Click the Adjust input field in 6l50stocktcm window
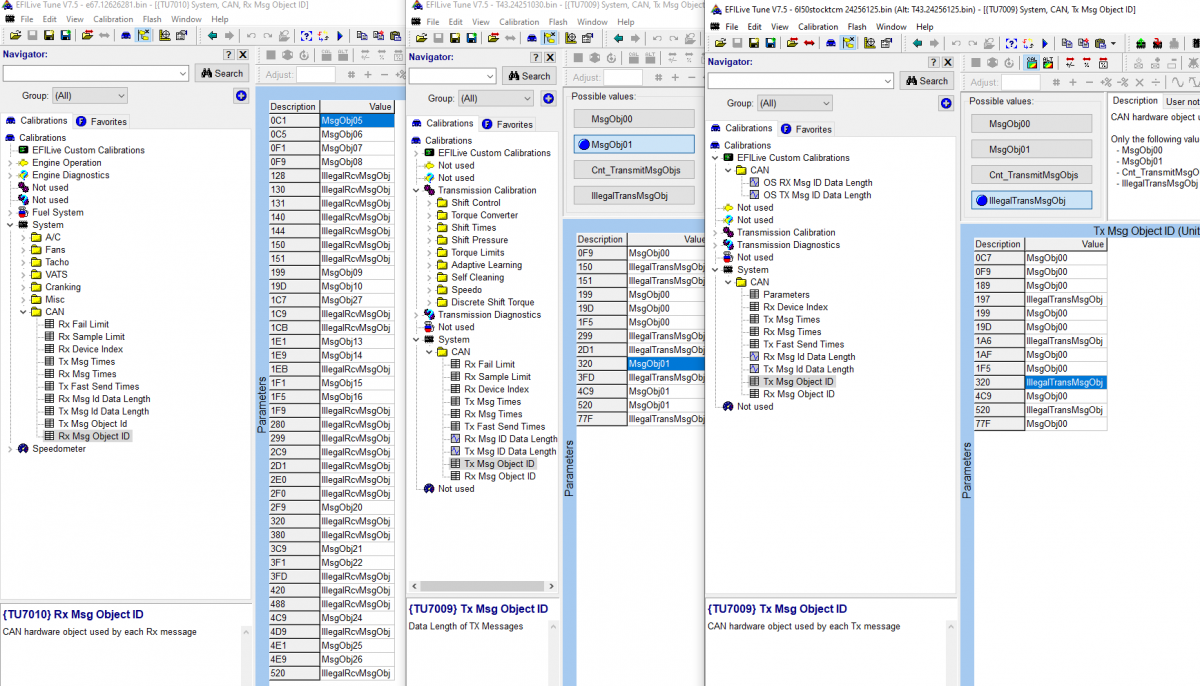1200x686 pixels. tap(1022, 82)
